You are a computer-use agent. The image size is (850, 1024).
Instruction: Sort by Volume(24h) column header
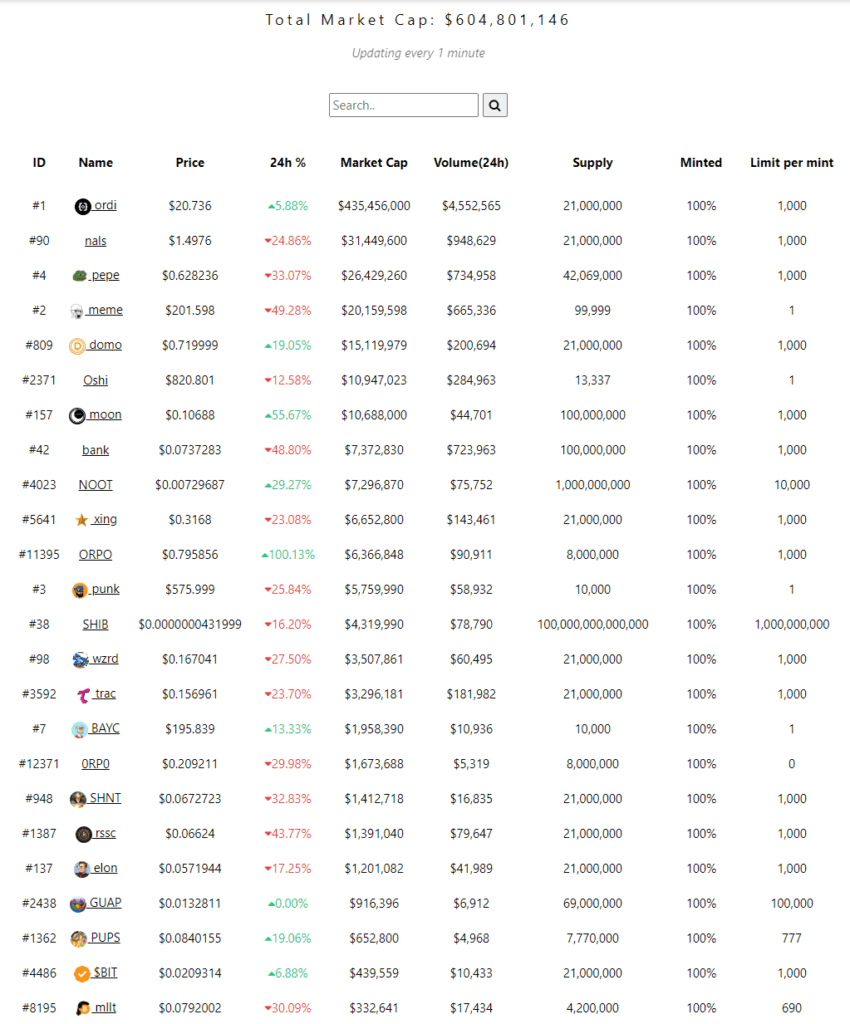pyautogui.click(x=471, y=163)
